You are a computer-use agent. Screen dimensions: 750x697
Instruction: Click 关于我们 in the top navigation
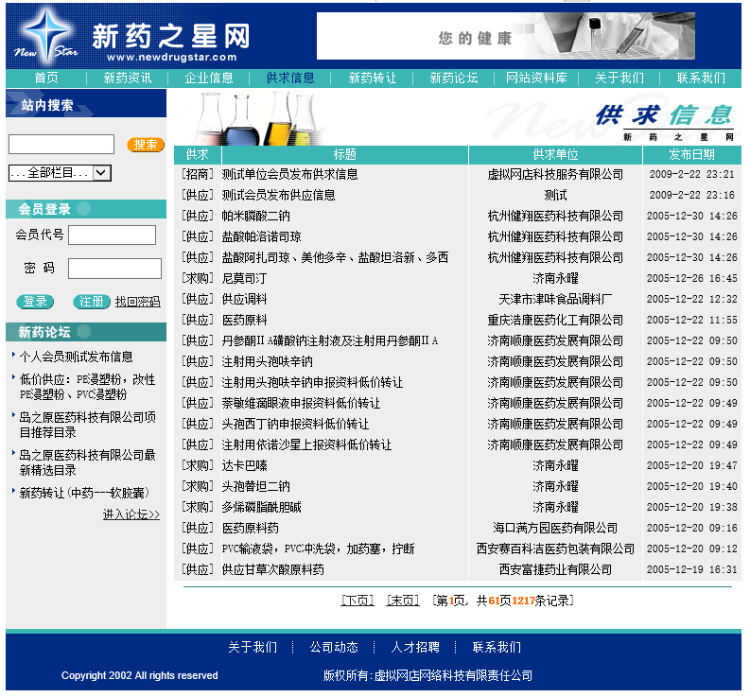click(x=619, y=78)
